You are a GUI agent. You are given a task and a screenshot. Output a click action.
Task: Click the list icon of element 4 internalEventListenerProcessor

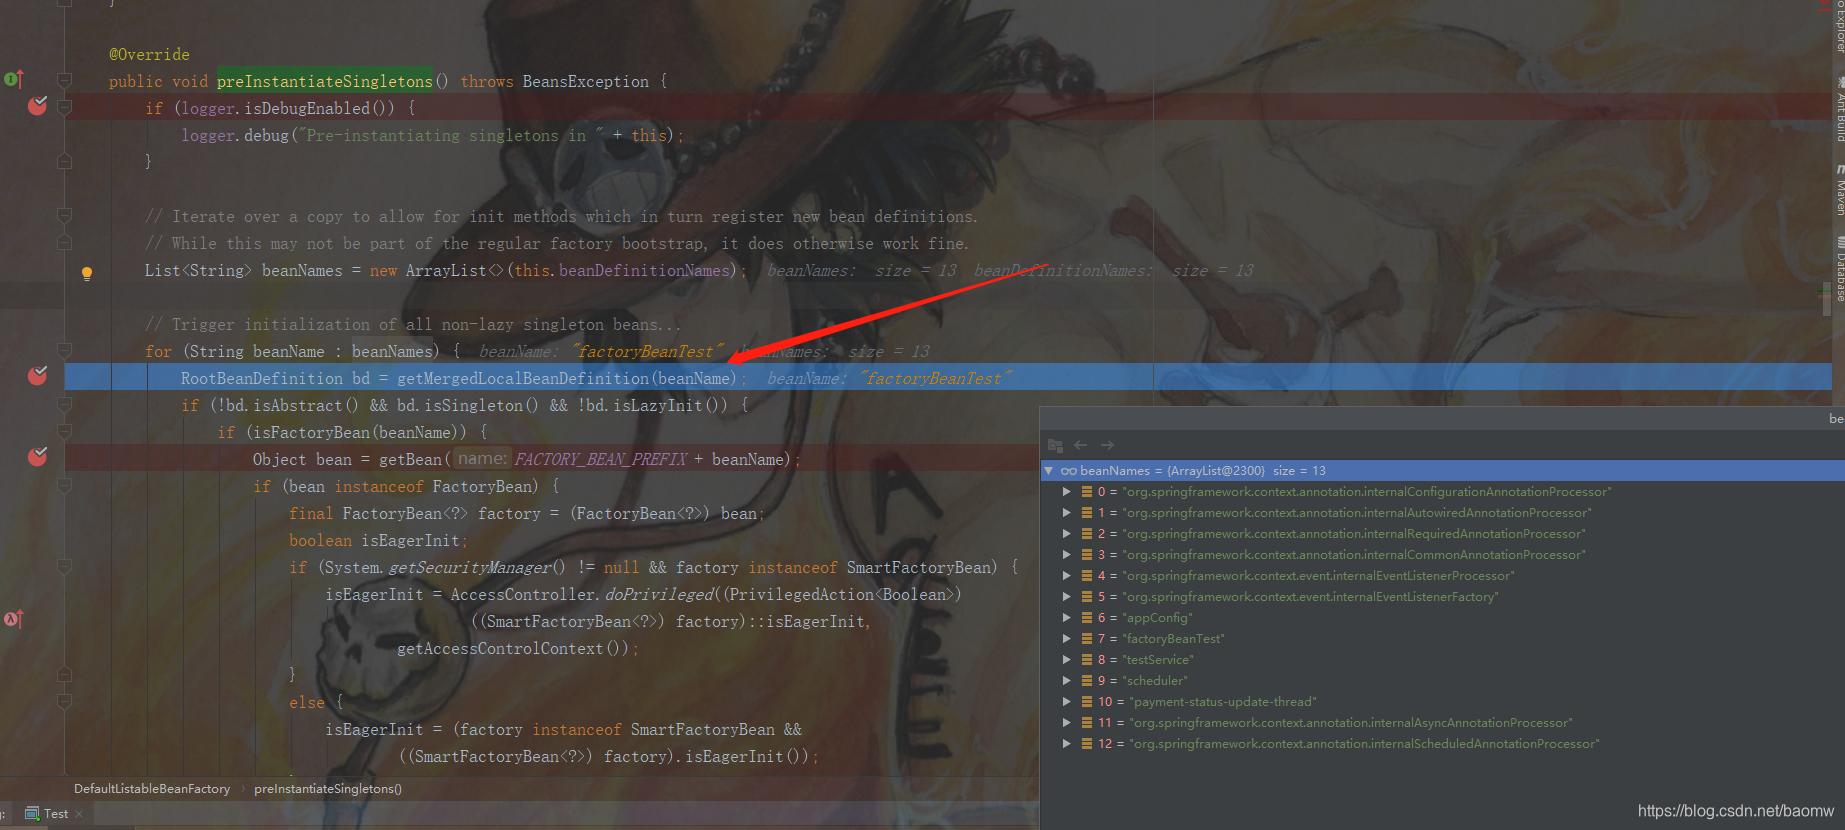pos(1086,576)
